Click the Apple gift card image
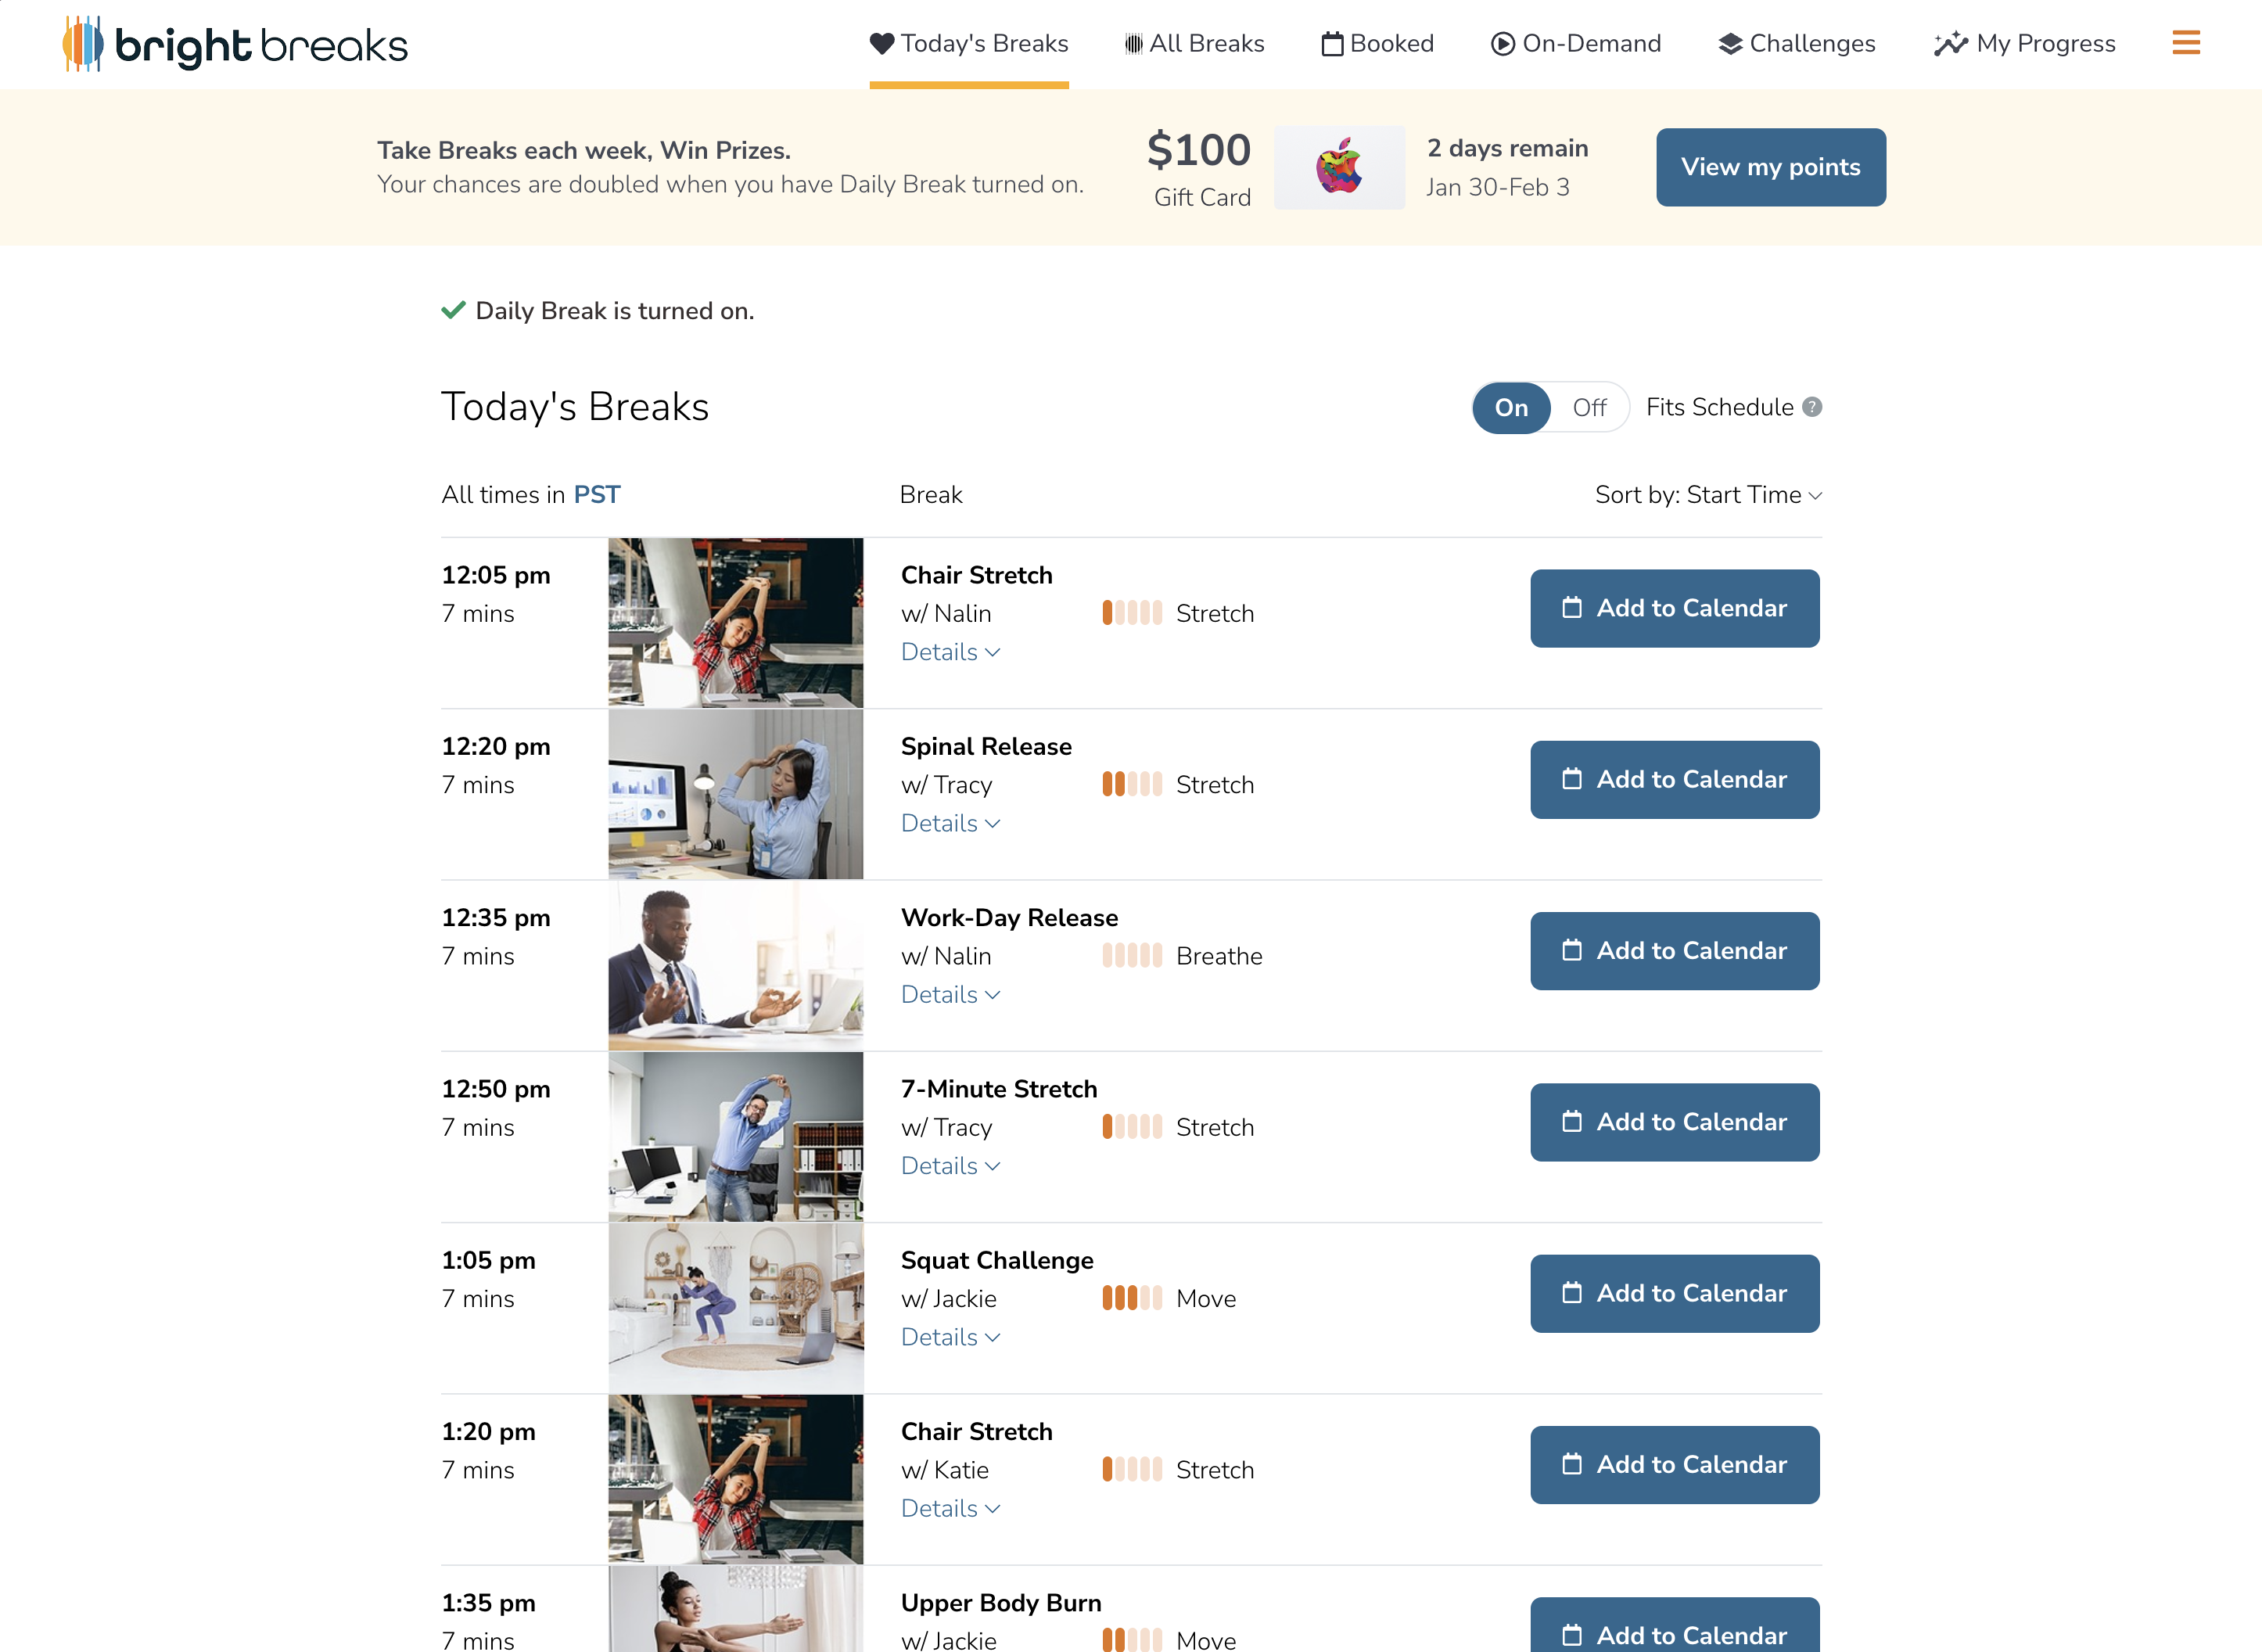This screenshot has width=2262, height=1652. (1339, 167)
